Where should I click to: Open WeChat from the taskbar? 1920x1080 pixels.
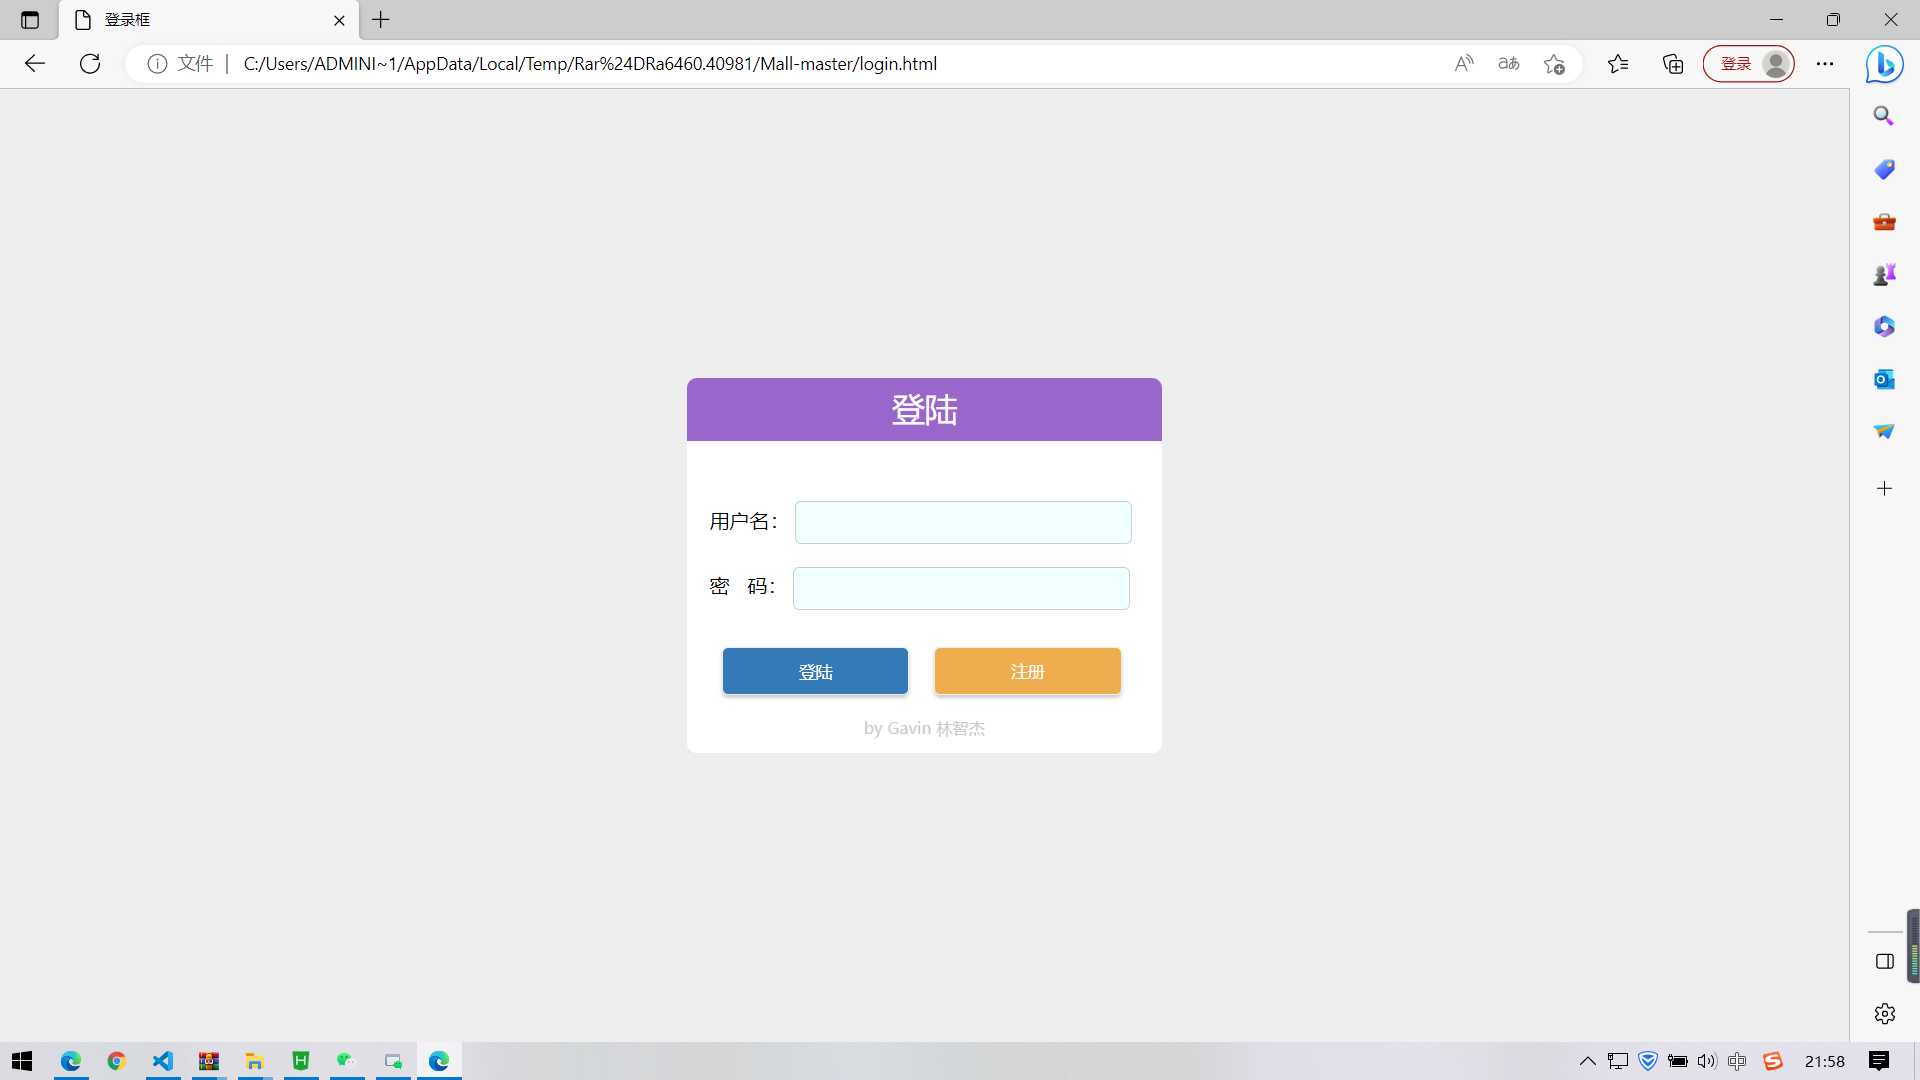(347, 1061)
